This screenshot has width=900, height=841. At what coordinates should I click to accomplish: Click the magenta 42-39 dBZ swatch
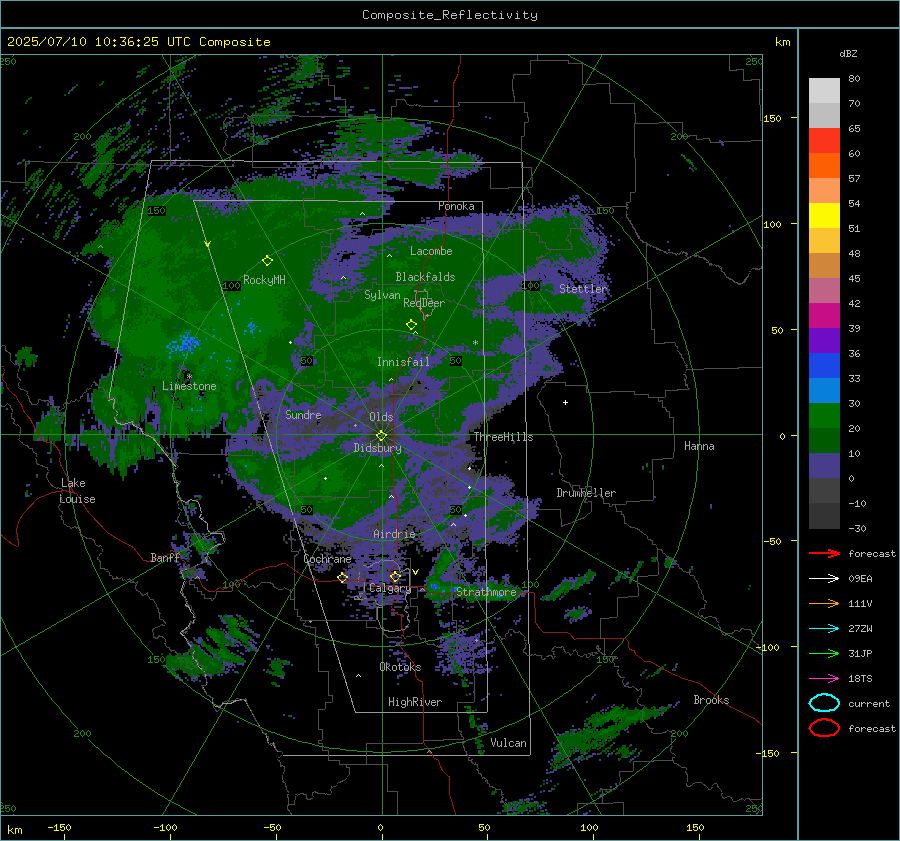click(x=824, y=316)
